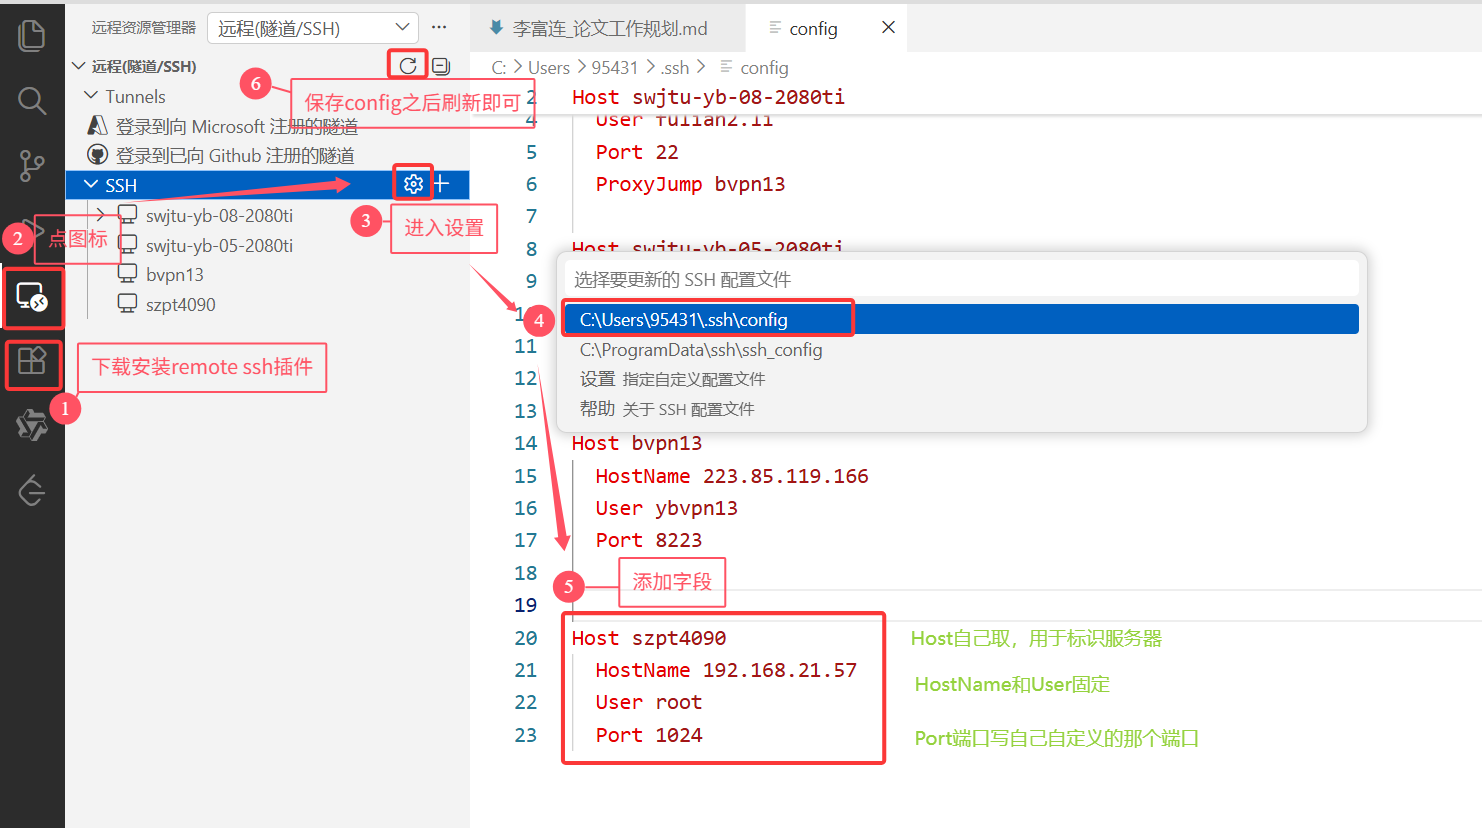Open SSH settings via the gear icon

click(412, 183)
